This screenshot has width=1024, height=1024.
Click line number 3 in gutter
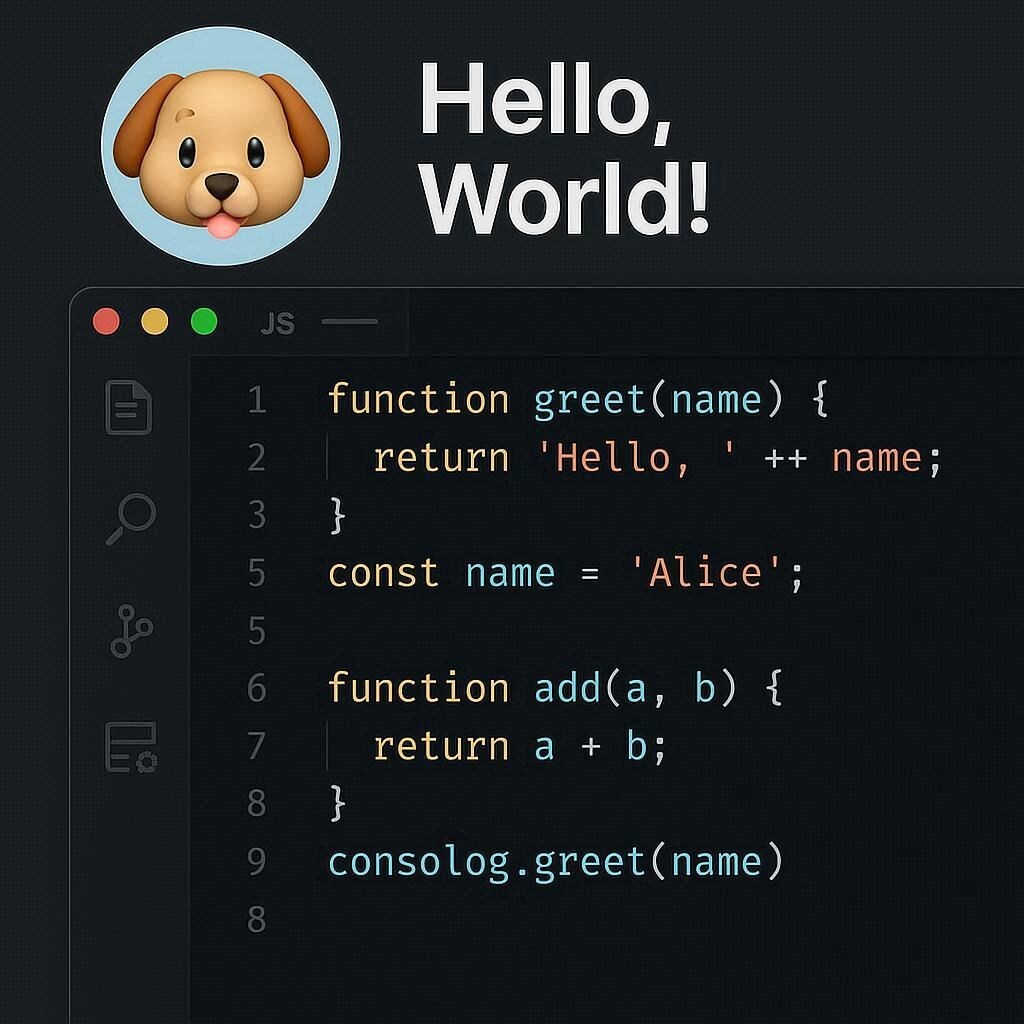257,515
